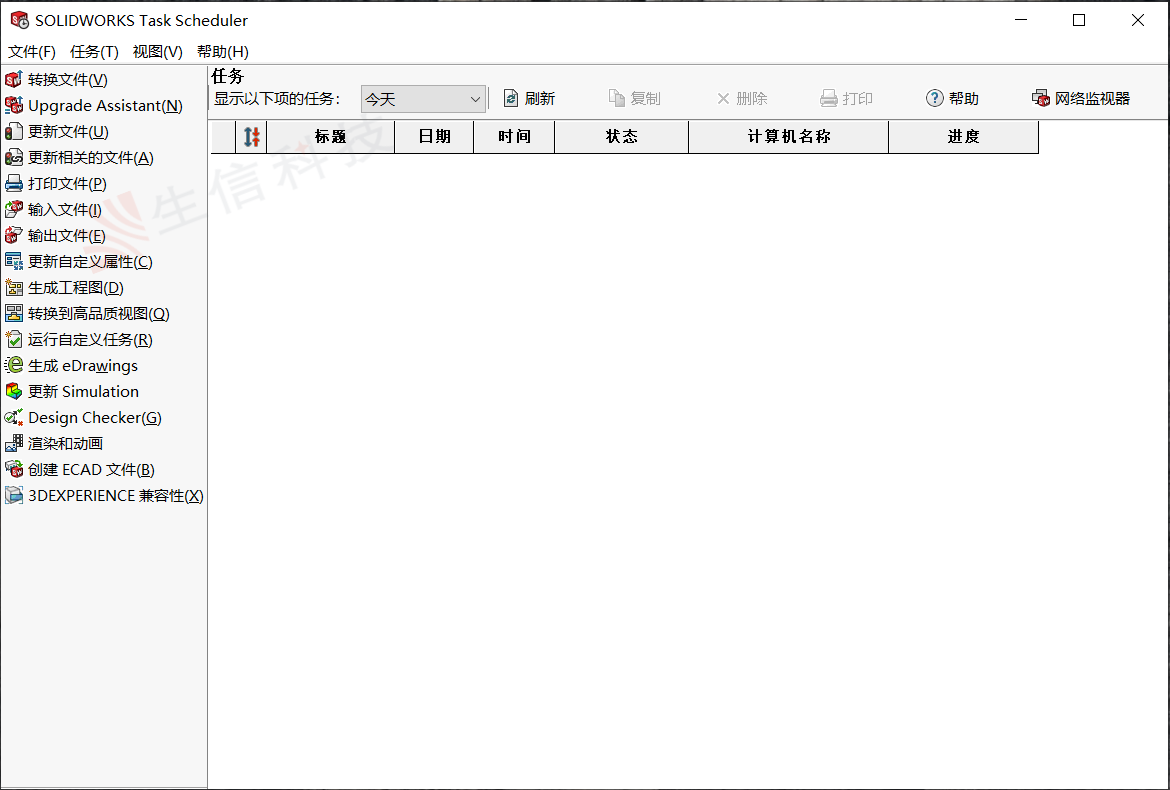
Task: Click the 输出文件 sidebar icon
Action: click(13, 236)
